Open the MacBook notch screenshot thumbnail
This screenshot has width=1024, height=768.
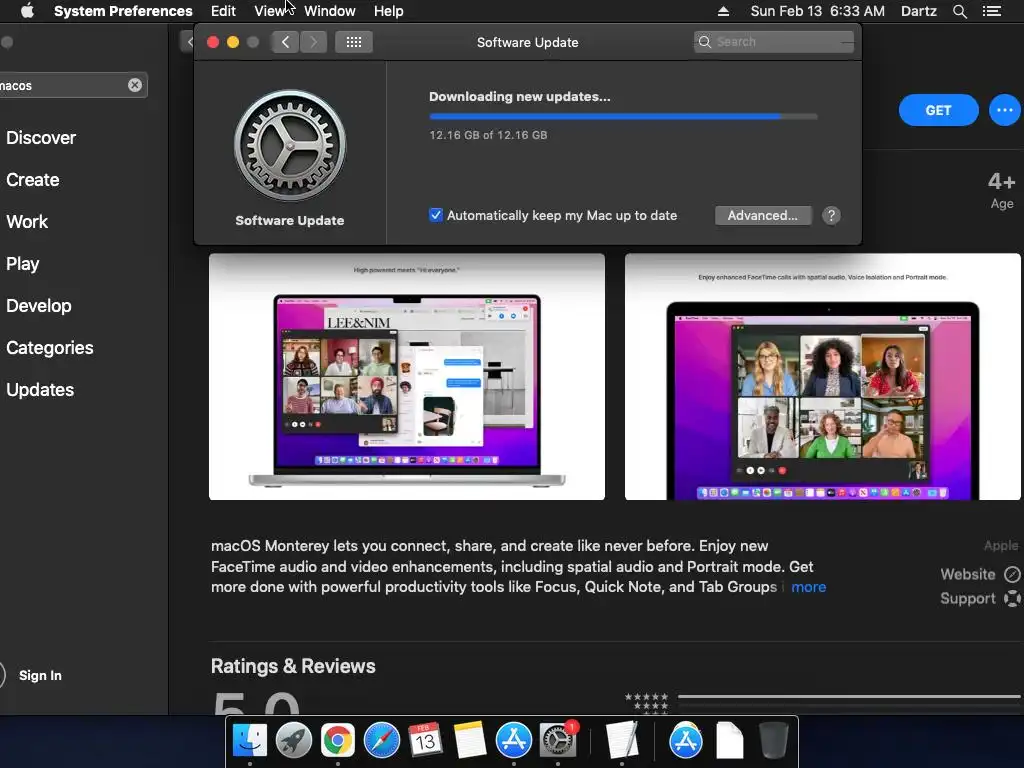(407, 377)
